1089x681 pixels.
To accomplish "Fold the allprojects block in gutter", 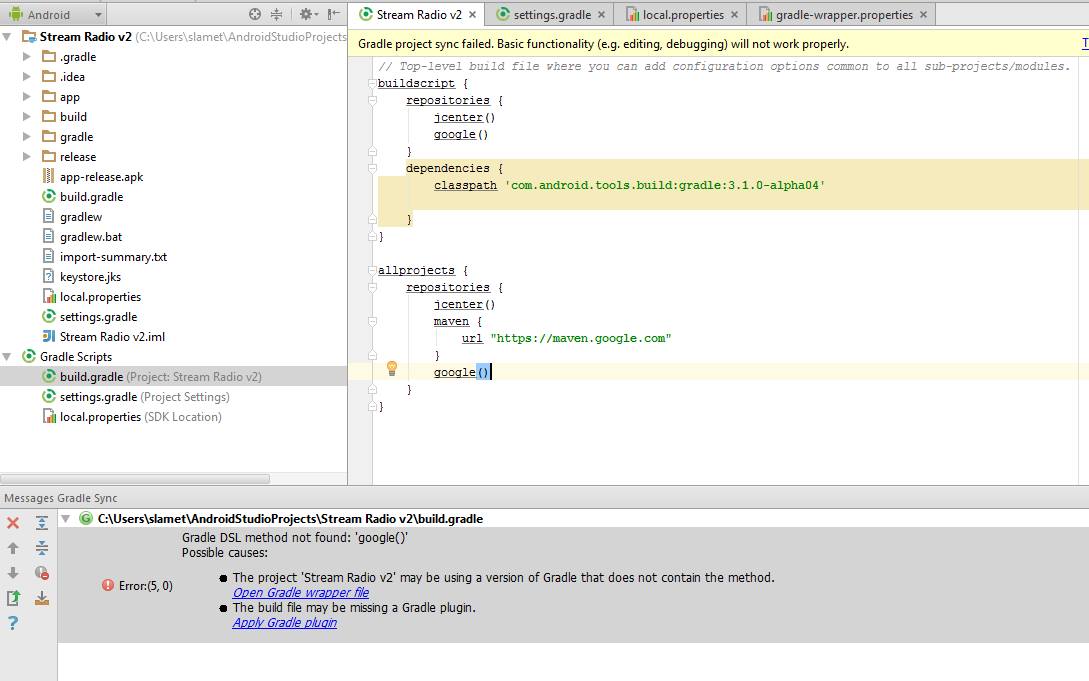I will (x=372, y=270).
